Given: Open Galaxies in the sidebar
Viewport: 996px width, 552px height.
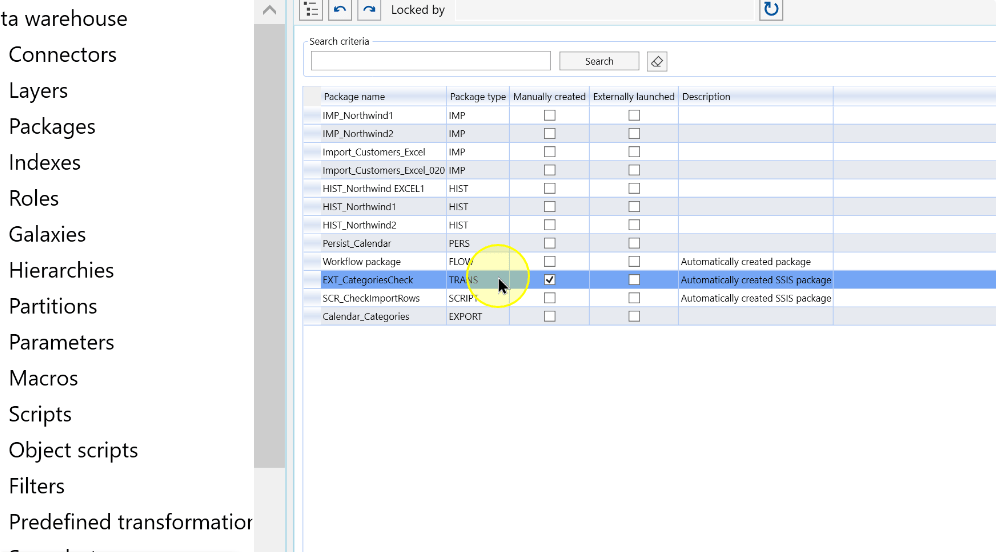Looking at the screenshot, I should [x=47, y=234].
